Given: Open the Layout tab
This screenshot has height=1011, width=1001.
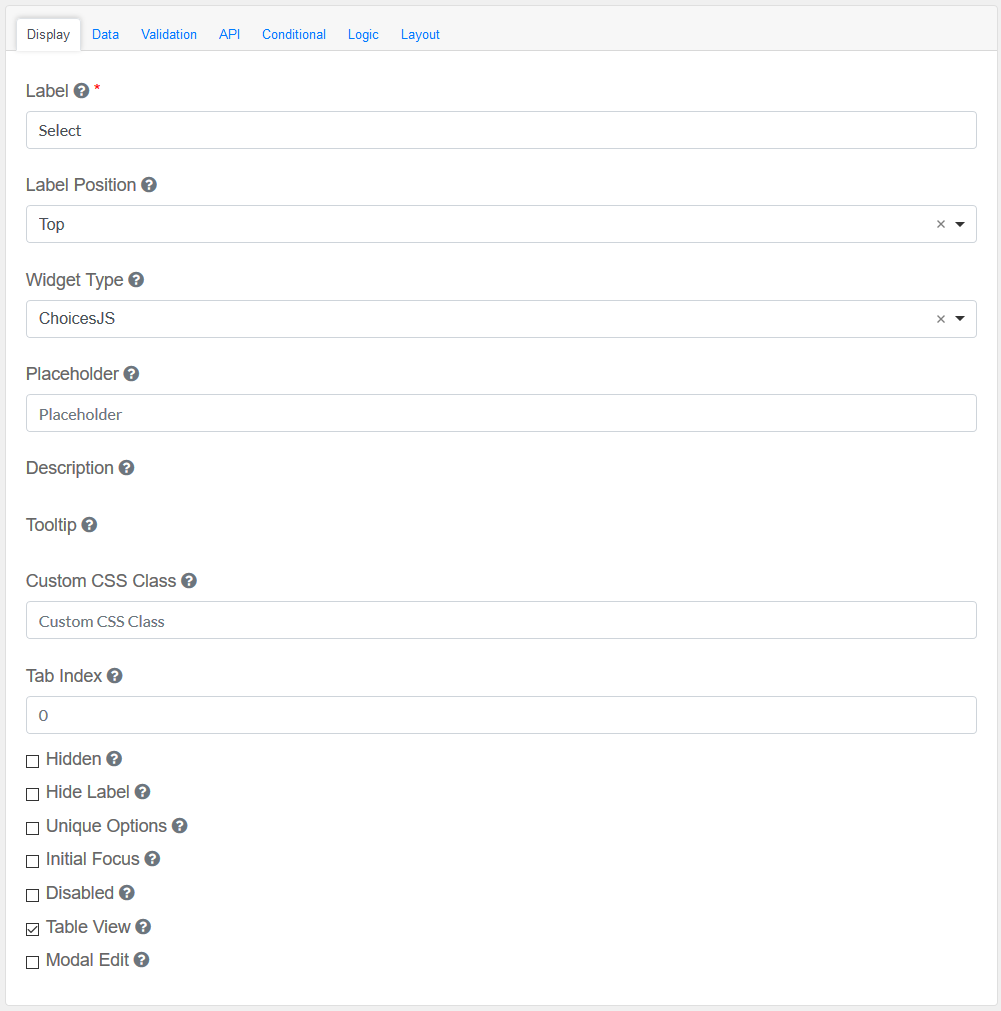Looking at the screenshot, I should pyautogui.click(x=420, y=34).
